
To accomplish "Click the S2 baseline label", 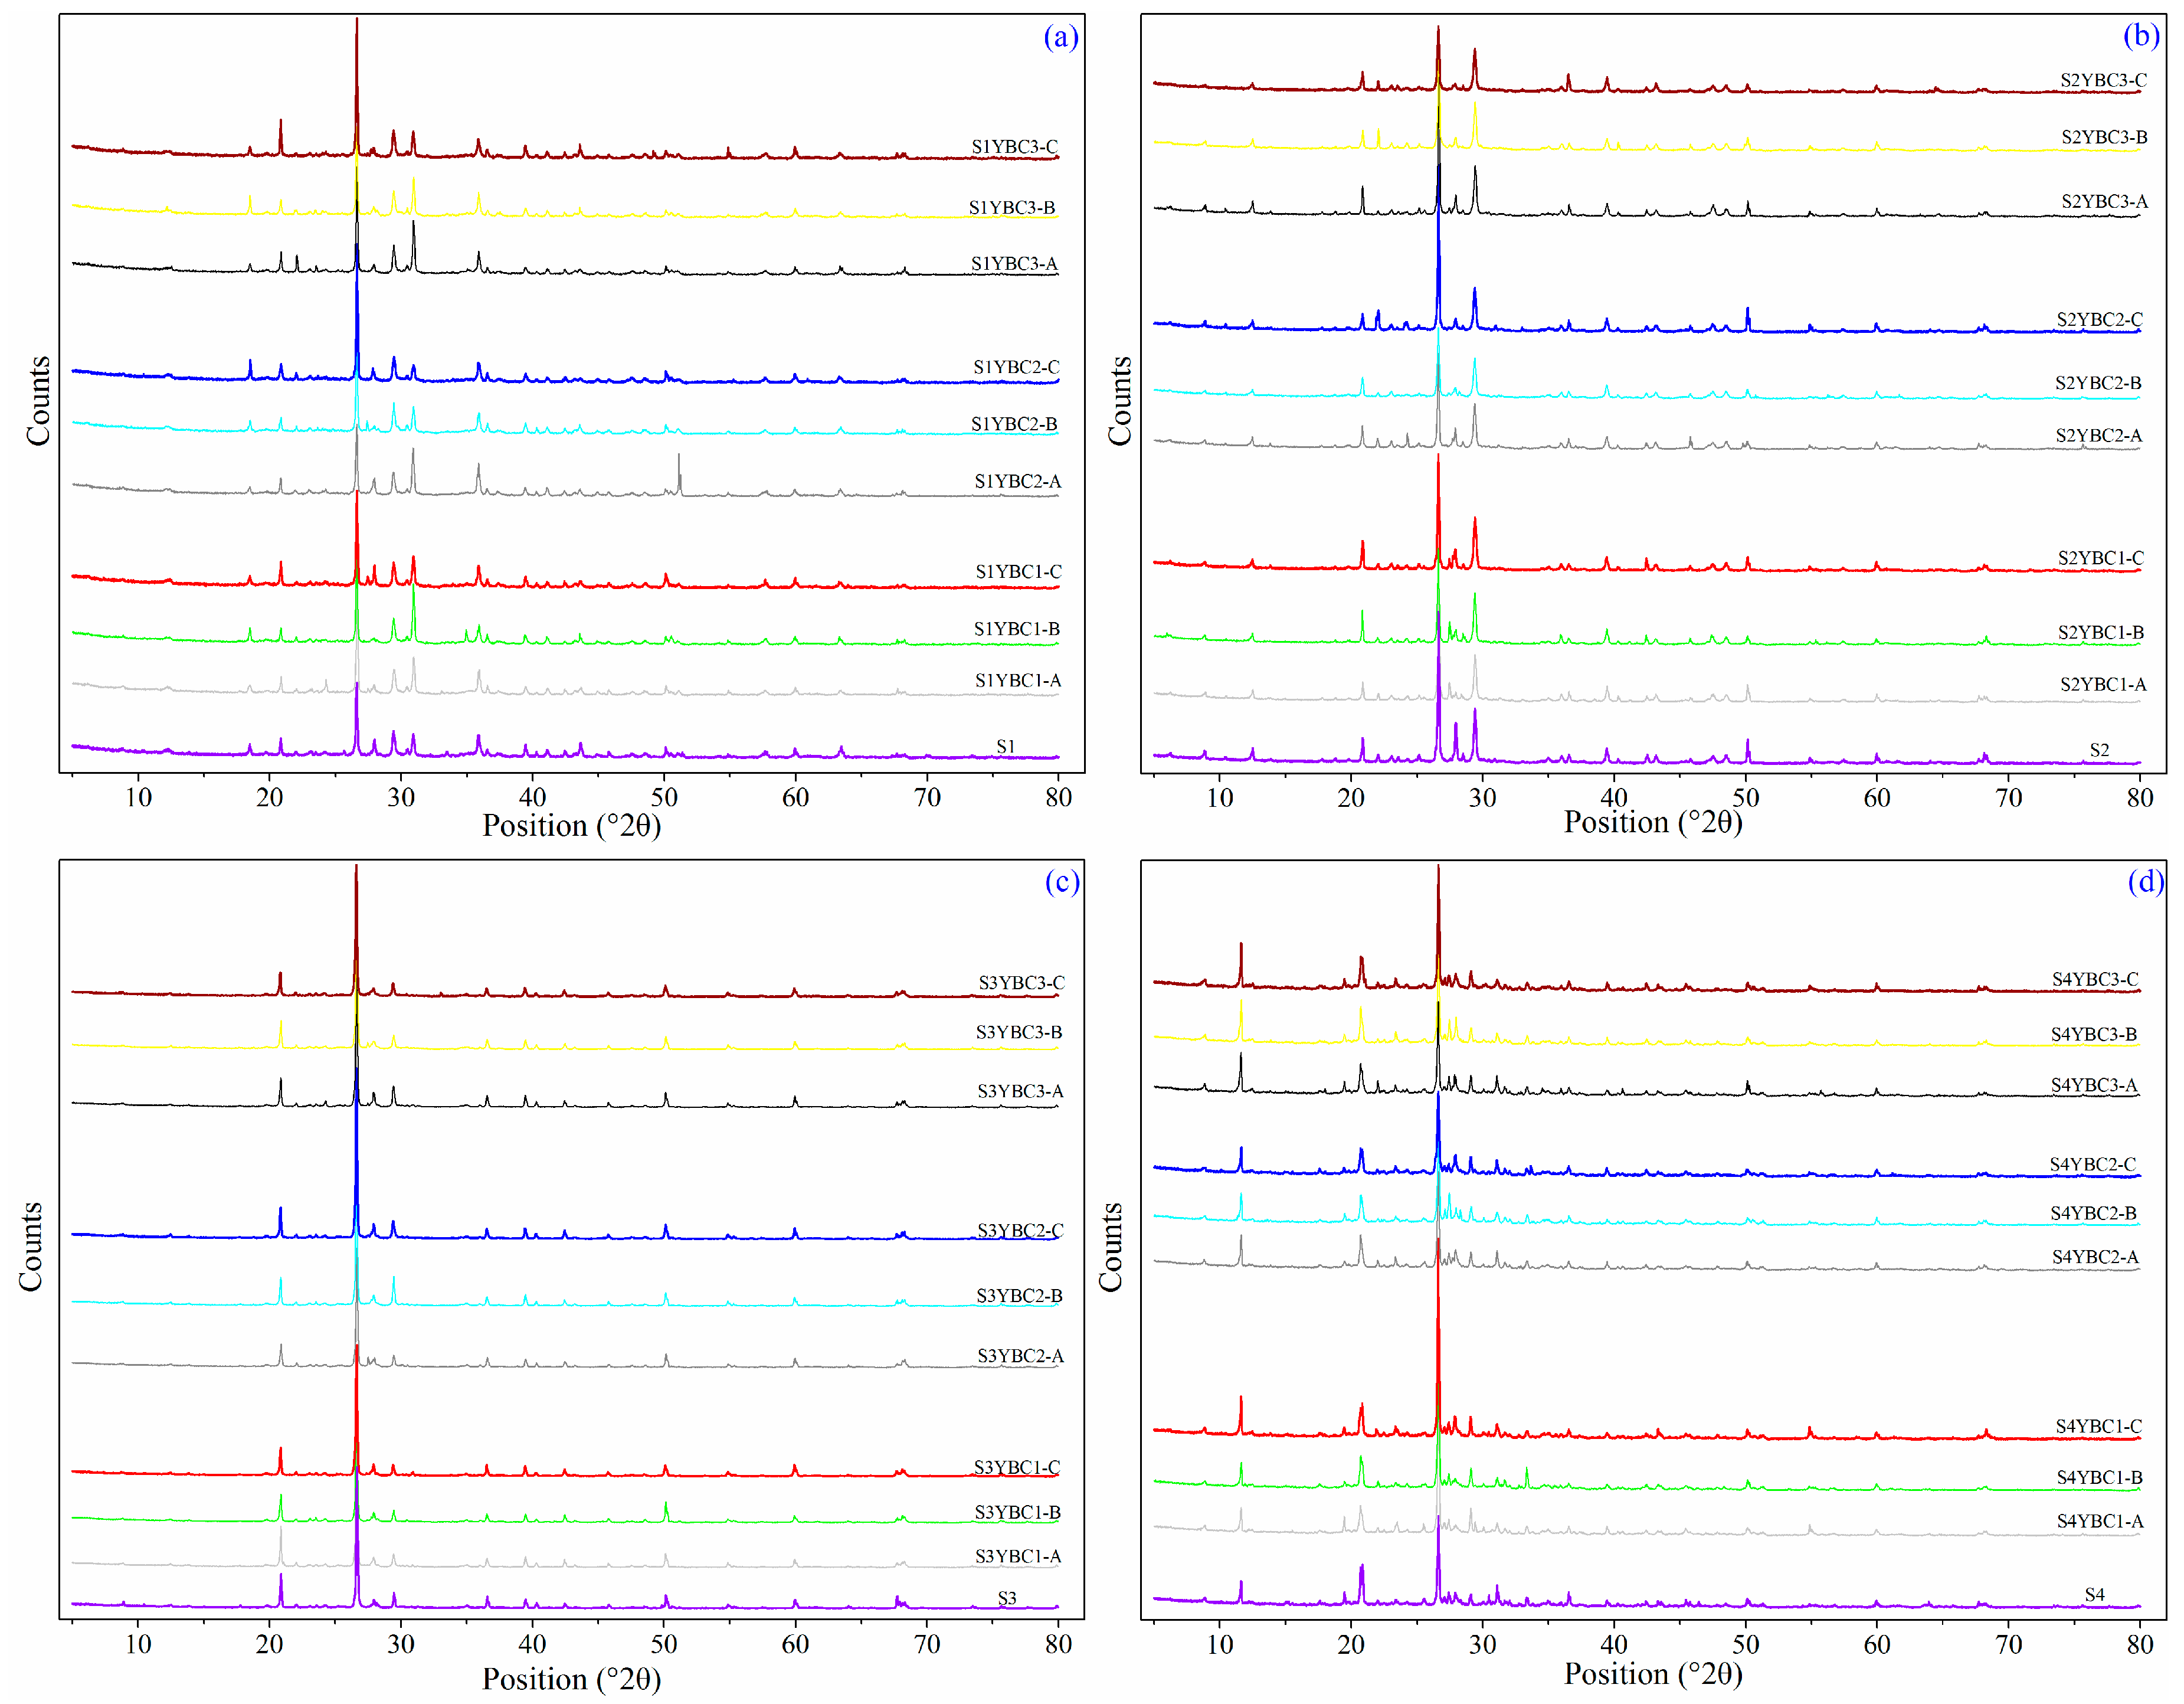I will coord(2099,749).
